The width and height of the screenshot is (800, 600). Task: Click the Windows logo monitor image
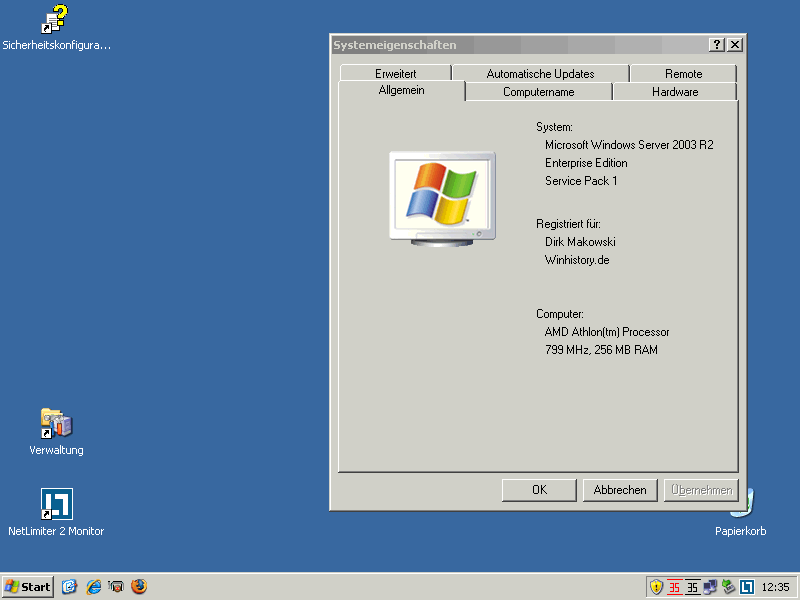[442, 199]
